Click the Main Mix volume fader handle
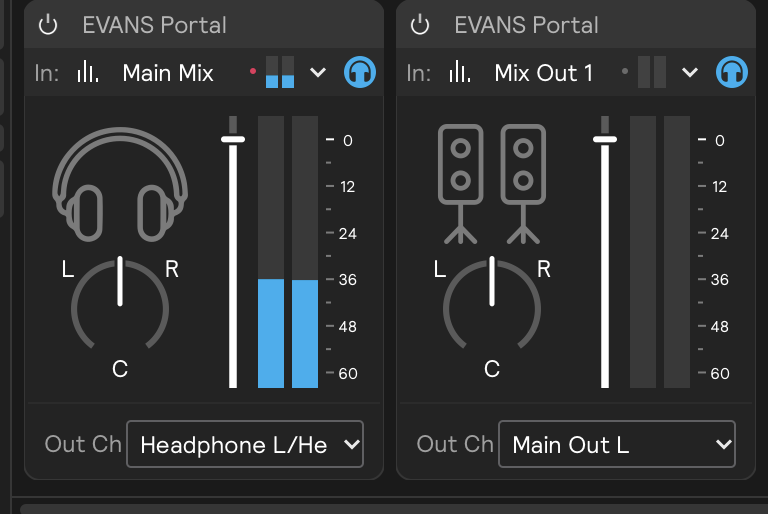Viewport: 768px width, 514px height. pos(233,140)
